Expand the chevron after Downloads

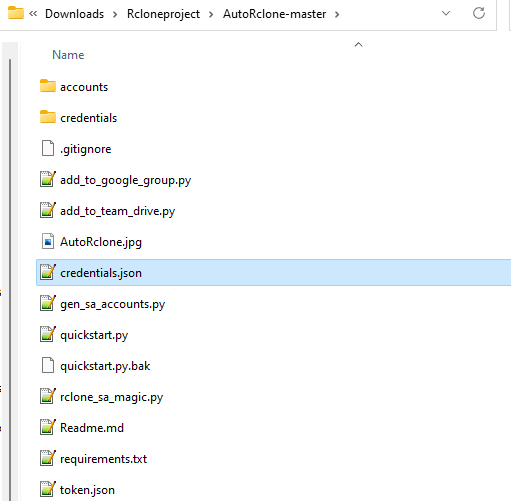115,14
